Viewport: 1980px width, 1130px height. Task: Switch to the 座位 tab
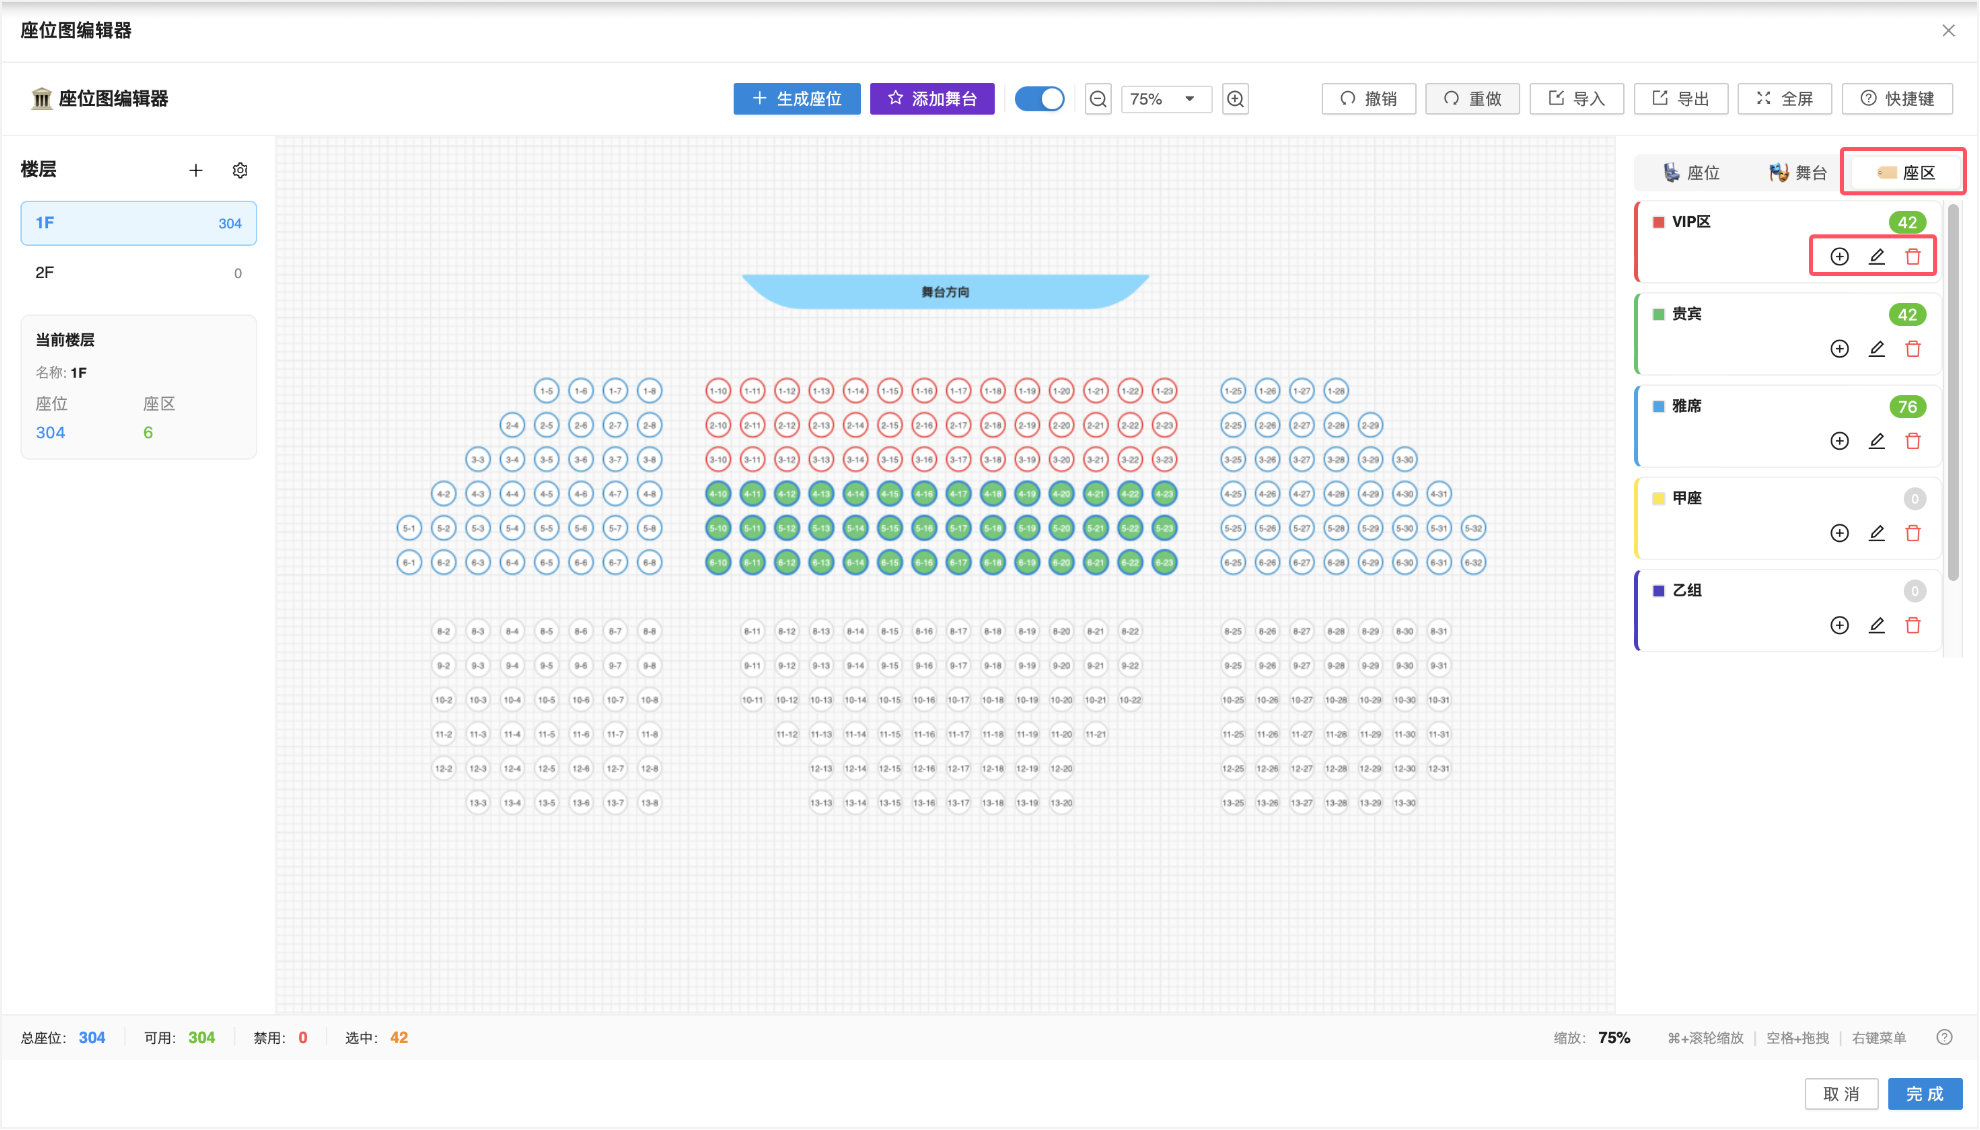point(1691,173)
